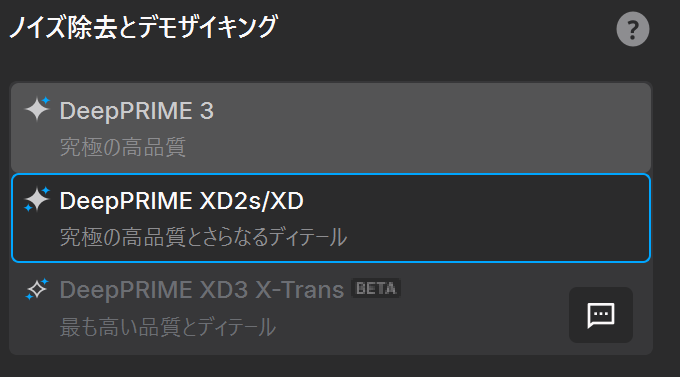Viewport: 680px width, 377px height.
Task: Click the 最も高い品質とディテール description text
Action: pos(167,327)
